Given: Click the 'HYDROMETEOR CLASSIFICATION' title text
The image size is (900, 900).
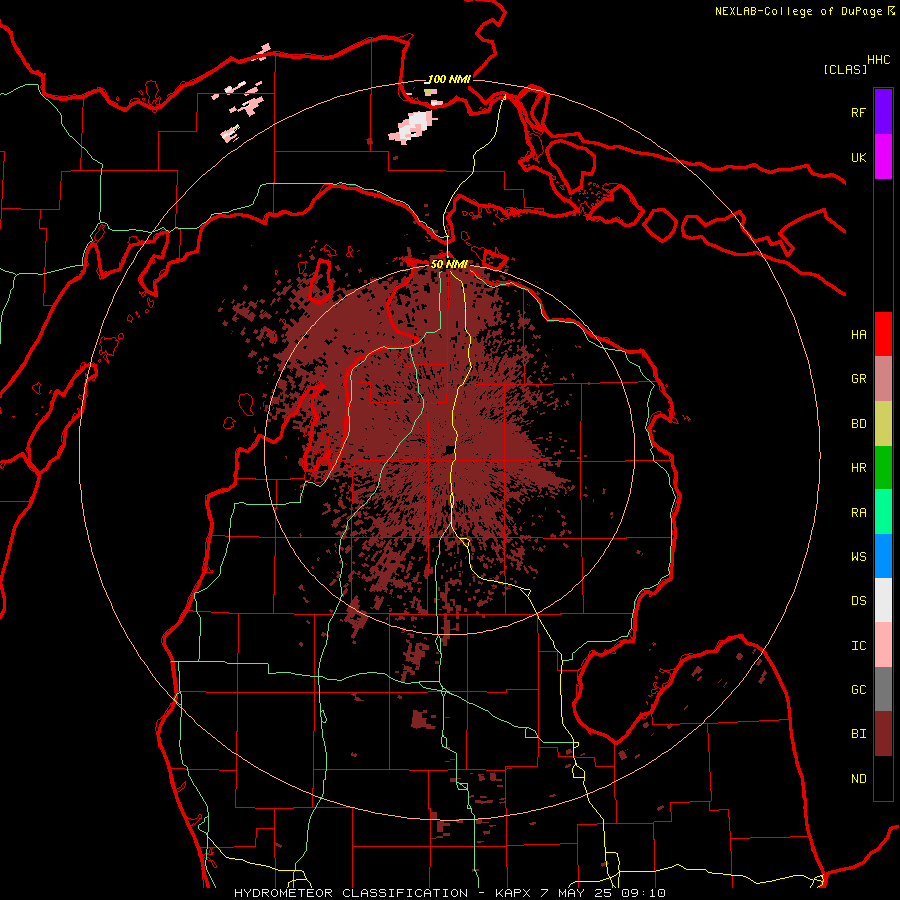Looking at the screenshot, I should point(351,893).
